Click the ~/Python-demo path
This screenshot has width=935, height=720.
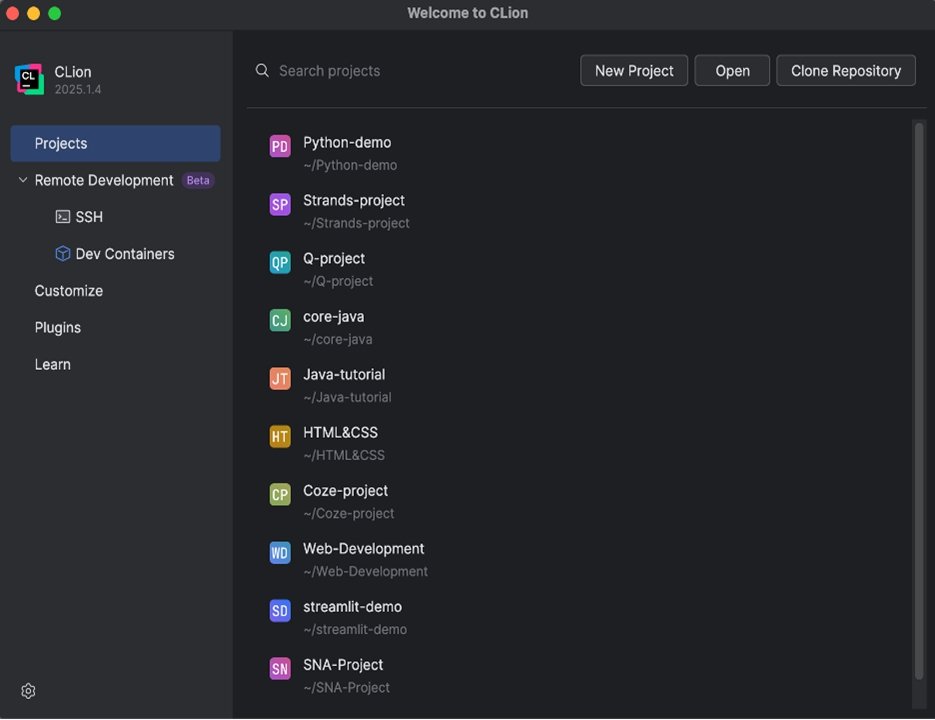click(x=350, y=165)
